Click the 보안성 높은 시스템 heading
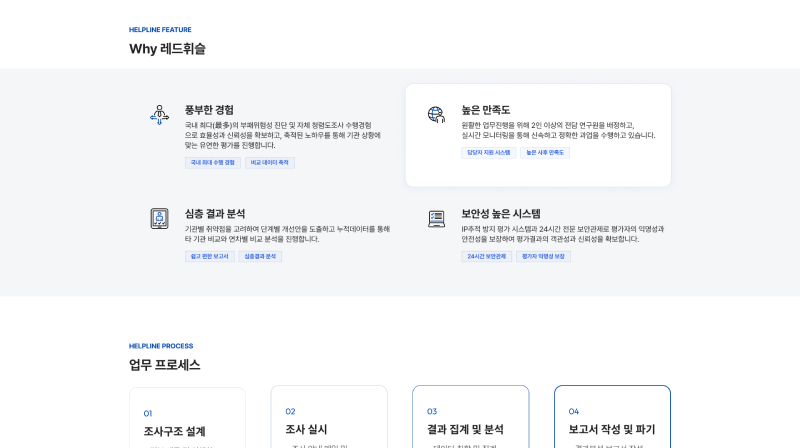800x448 pixels. 501,213
